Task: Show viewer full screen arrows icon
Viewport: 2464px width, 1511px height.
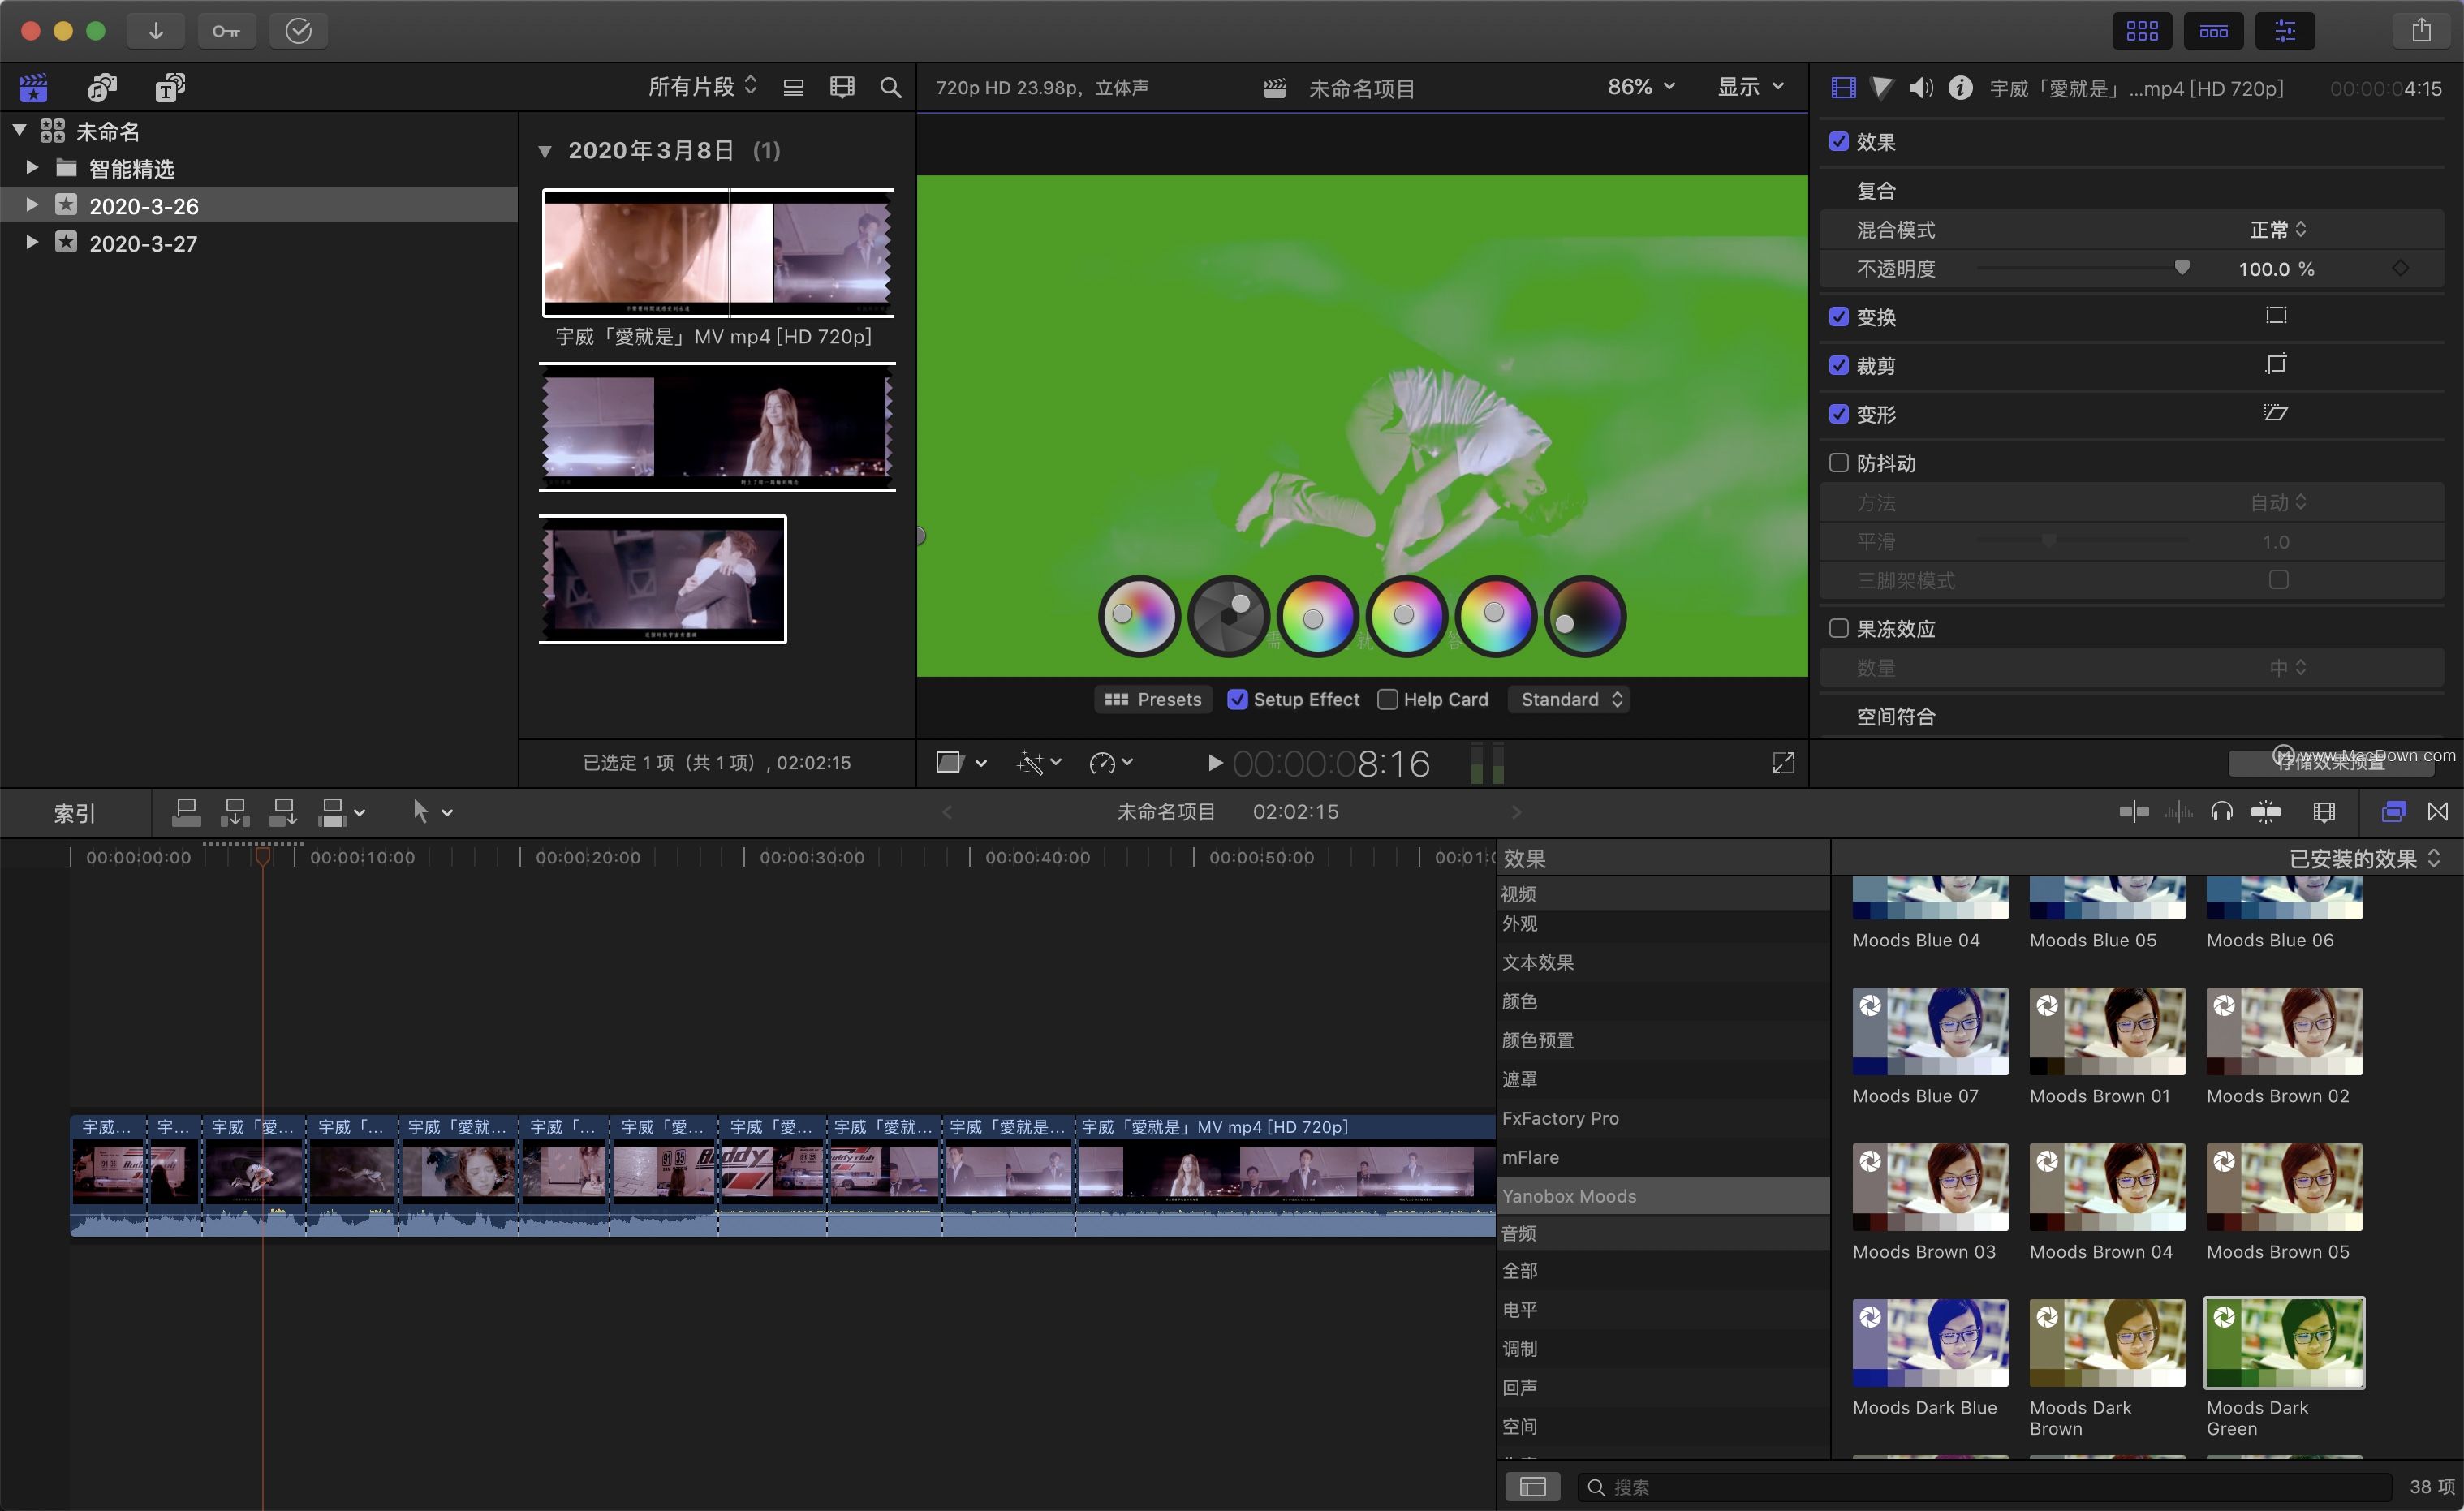Action: pos(1783,763)
